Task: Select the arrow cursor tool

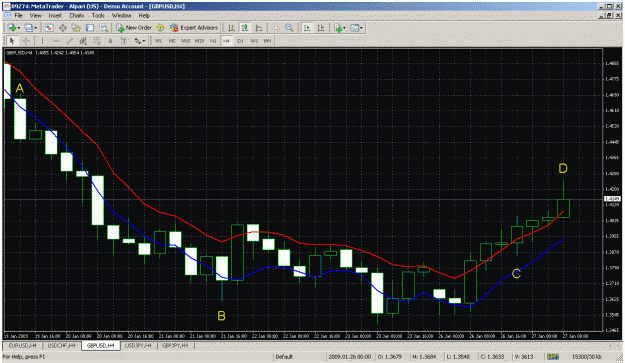Action: [x=12, y=41]
